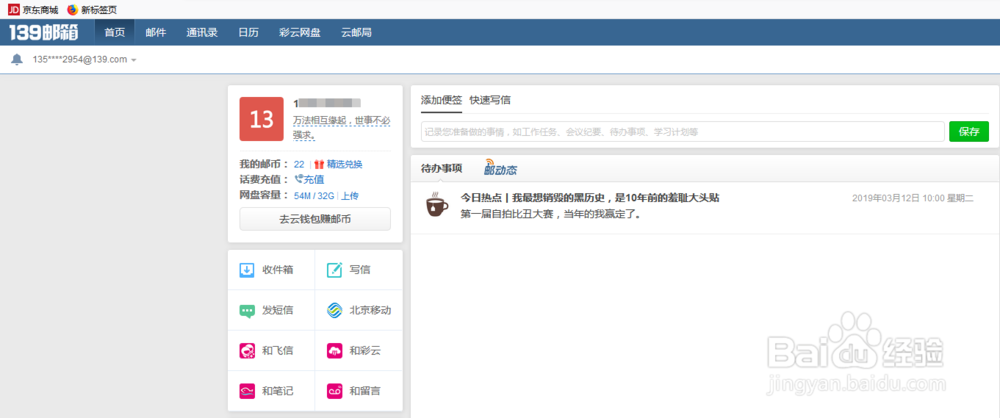Click the 邮币 count 22 link
The width and height of the screenshot is (1000, 418).
pos(299,164)
